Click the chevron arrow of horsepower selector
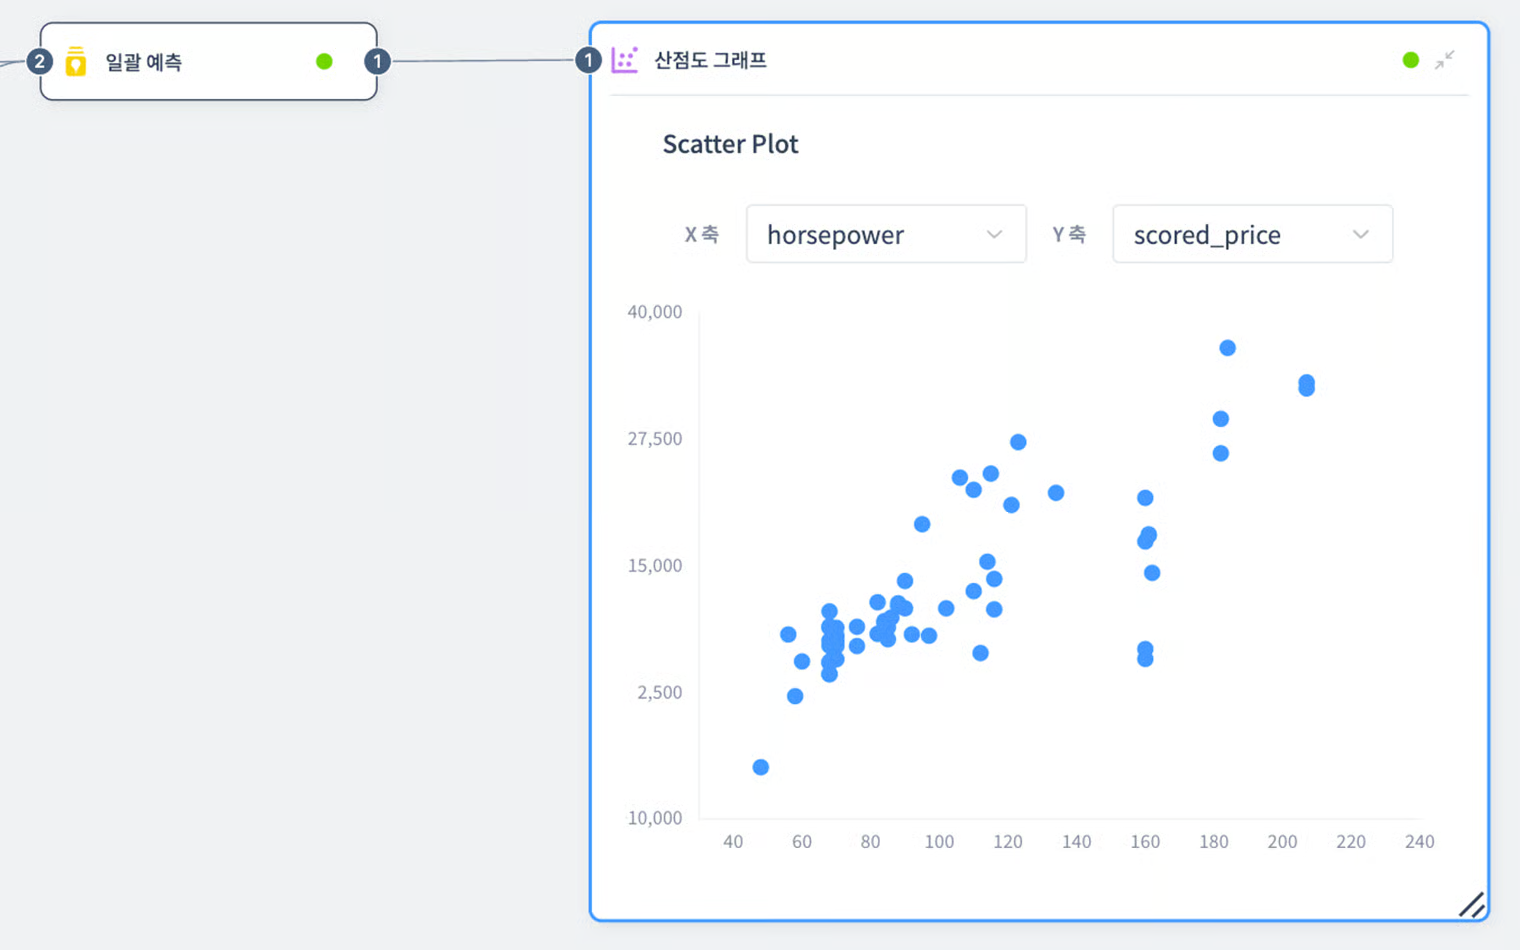Viewport: 1520px width, 950px height. (994, 234)
